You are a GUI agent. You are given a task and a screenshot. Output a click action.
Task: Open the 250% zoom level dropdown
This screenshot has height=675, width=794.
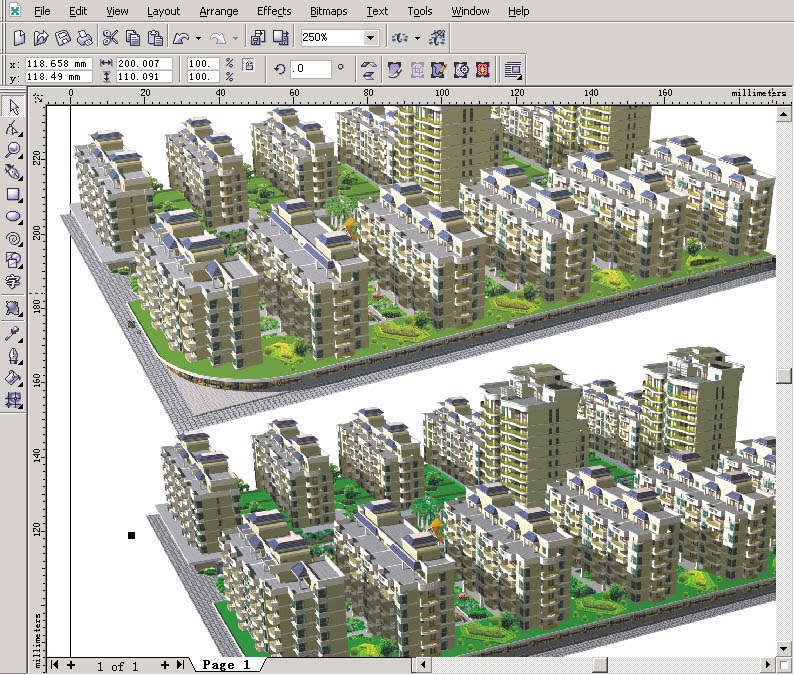[370, 37]
